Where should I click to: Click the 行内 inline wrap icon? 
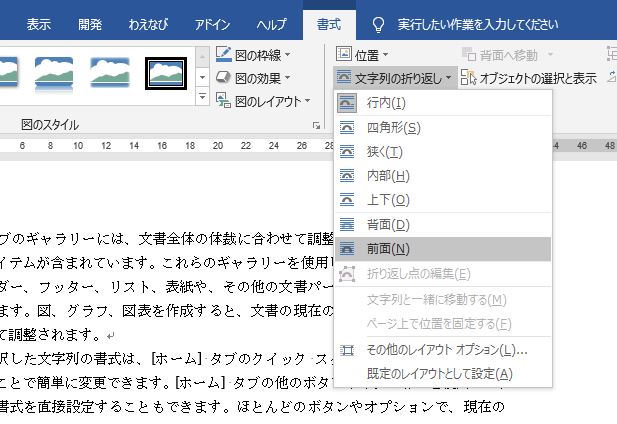(x=347, y=103)
